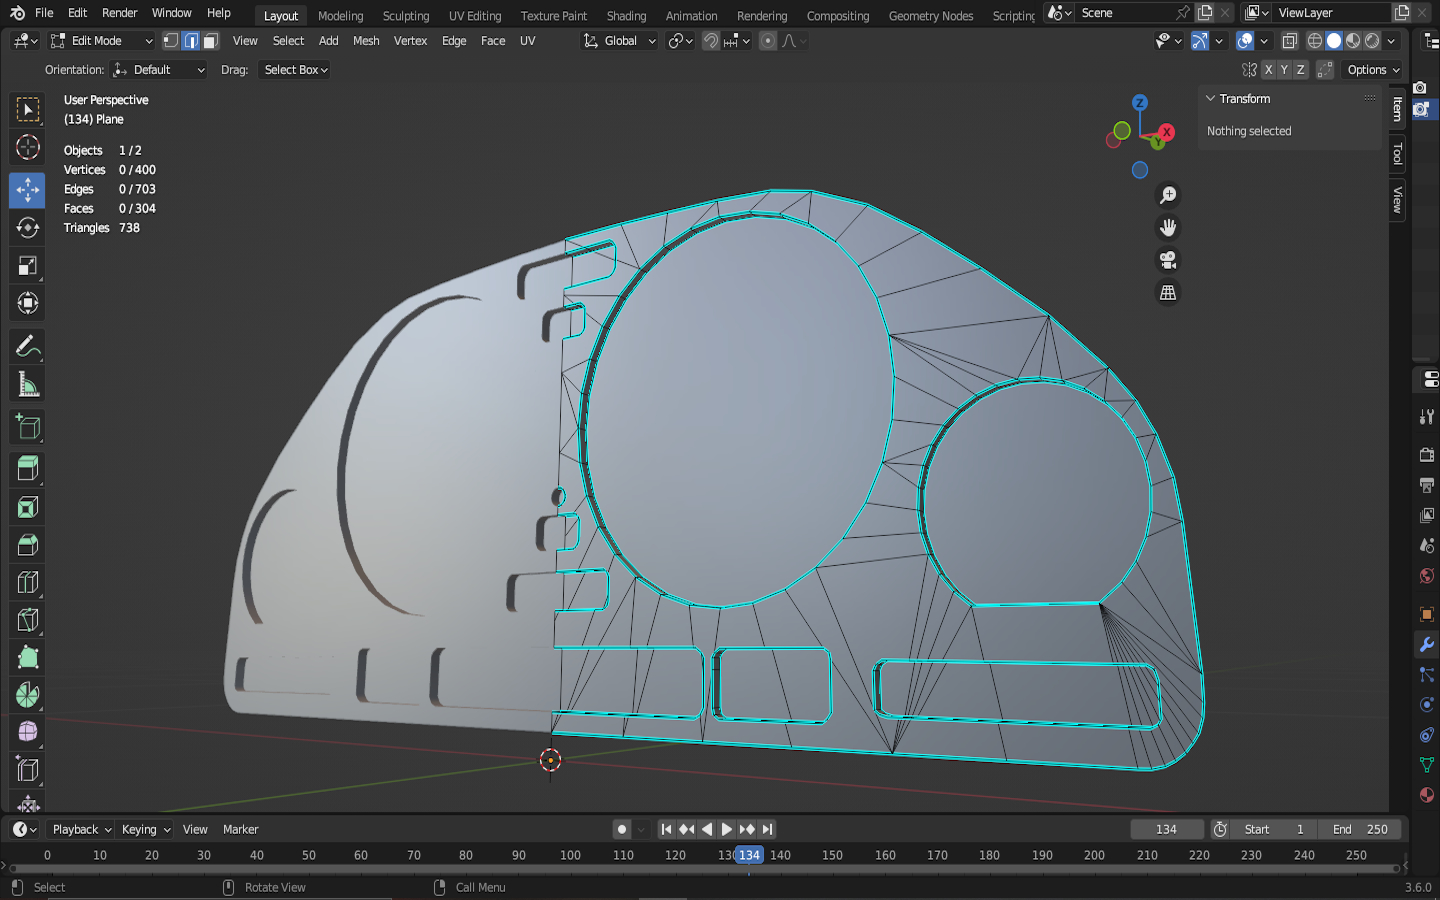The height and width of the screenshot is (900, 1440).
Task: Toggle X axis mirror
Action: coord(1268,70)
